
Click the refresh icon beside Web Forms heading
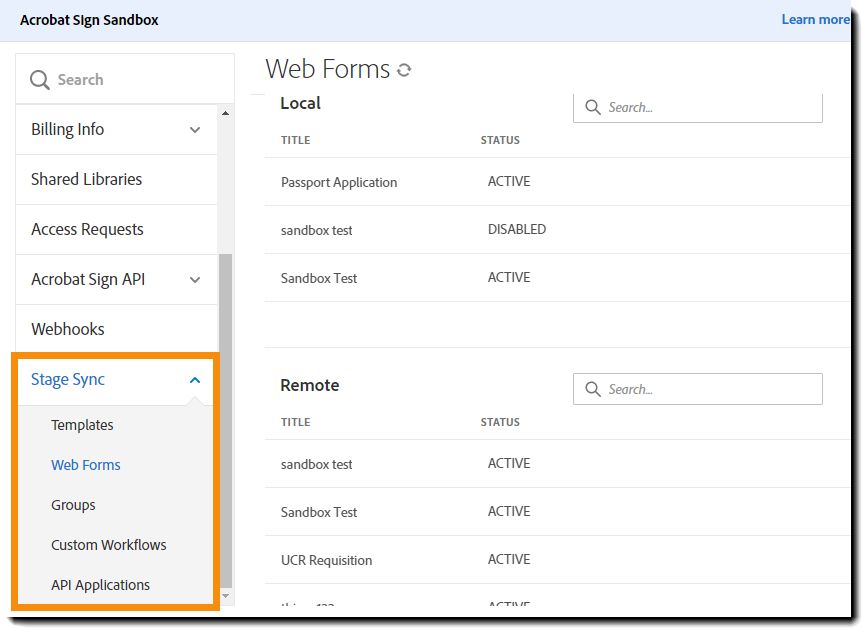pos(404,70)
